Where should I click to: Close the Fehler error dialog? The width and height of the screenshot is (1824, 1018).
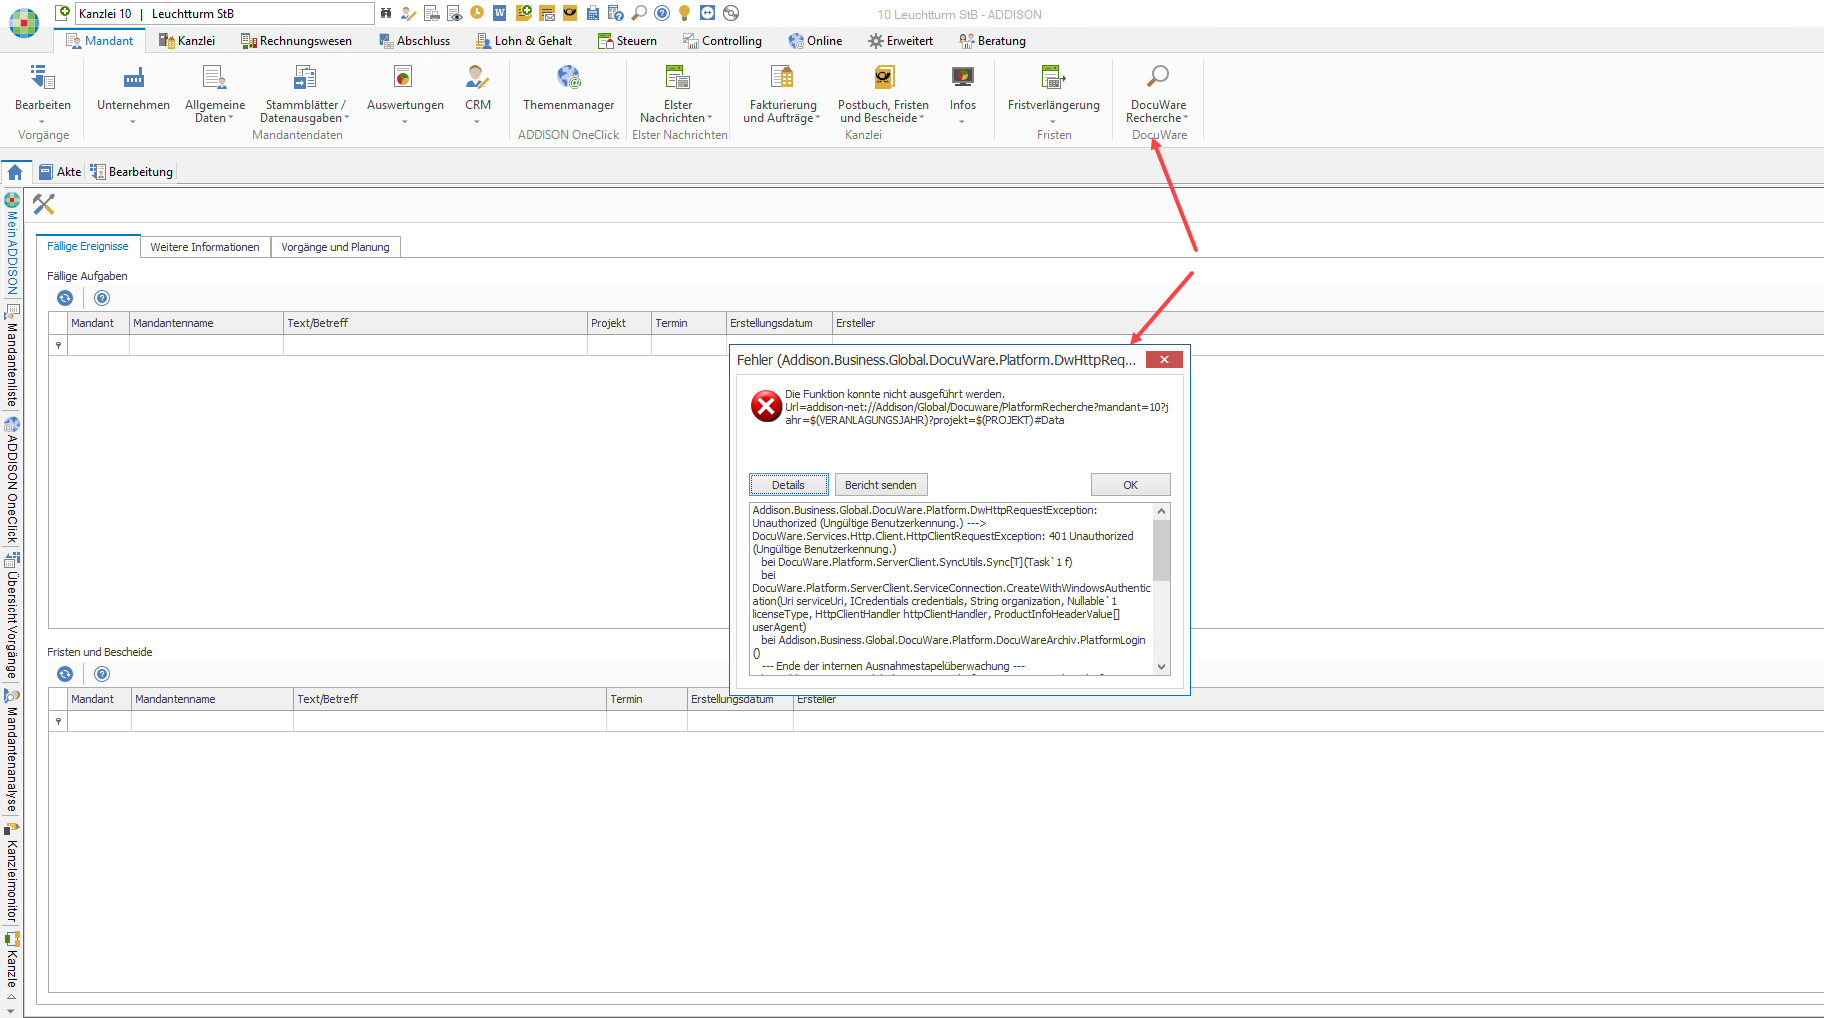1163,360
